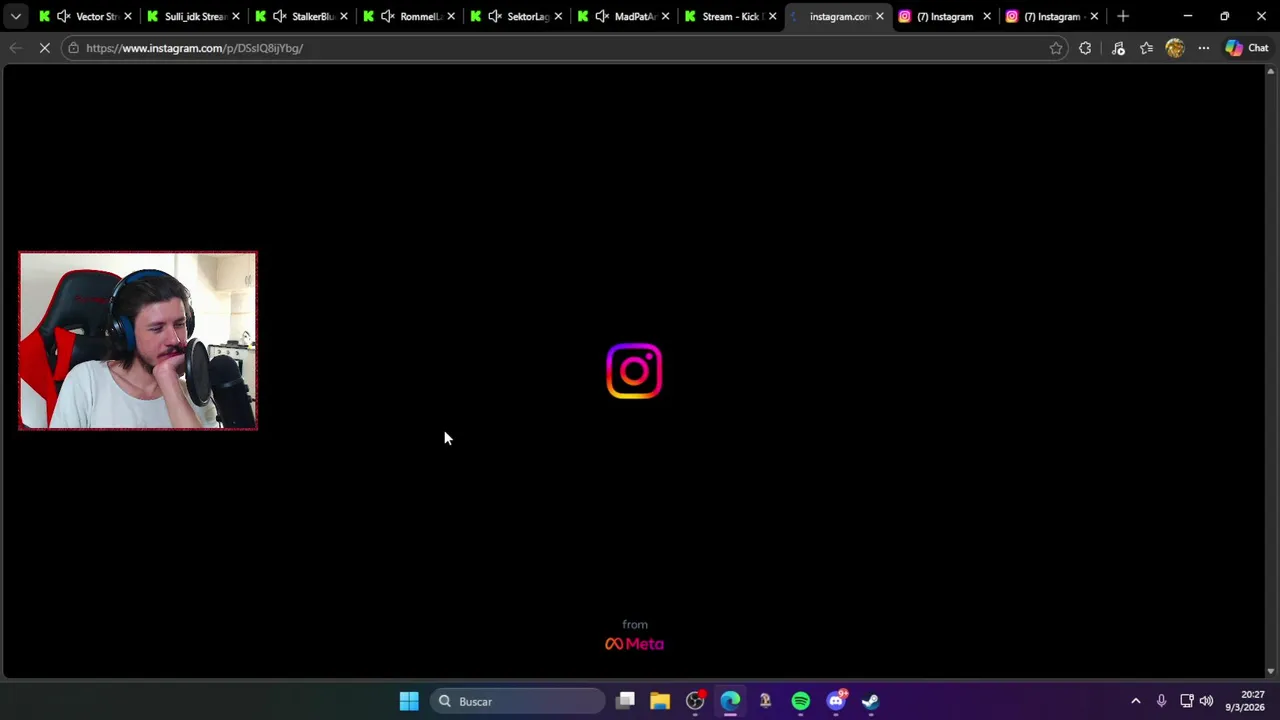Unmute the MadPatAr tab audio icon

click(602, 16)
